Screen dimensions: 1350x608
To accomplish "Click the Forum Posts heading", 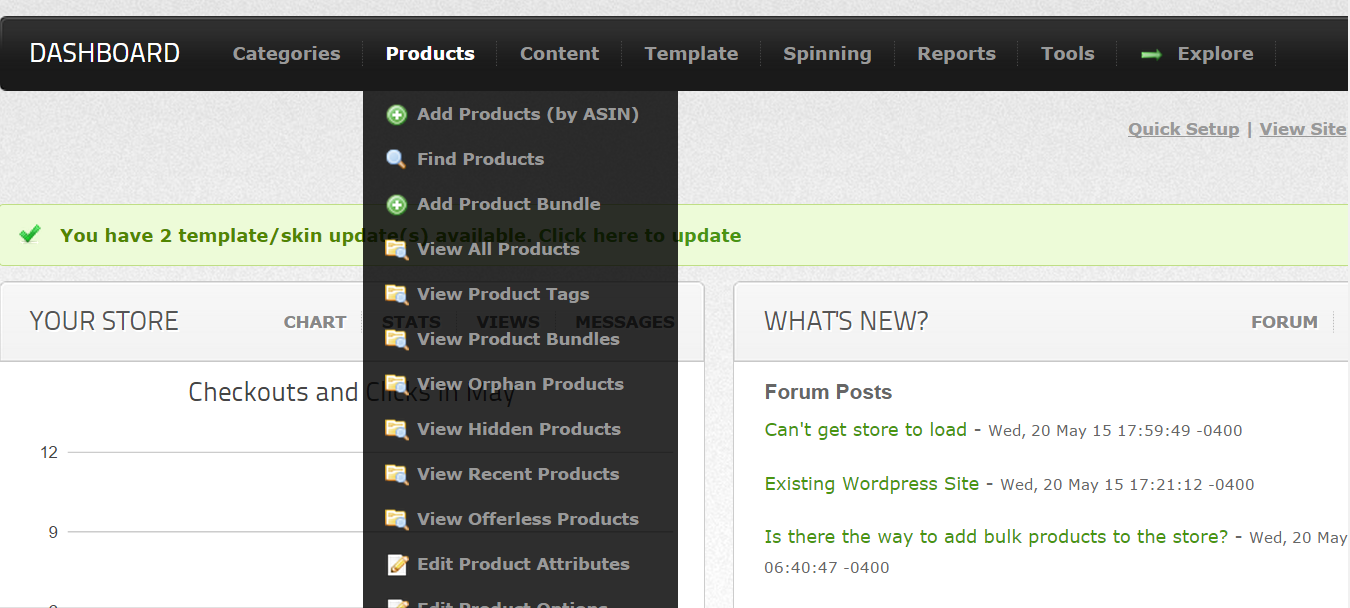I will tap(828, 392).
